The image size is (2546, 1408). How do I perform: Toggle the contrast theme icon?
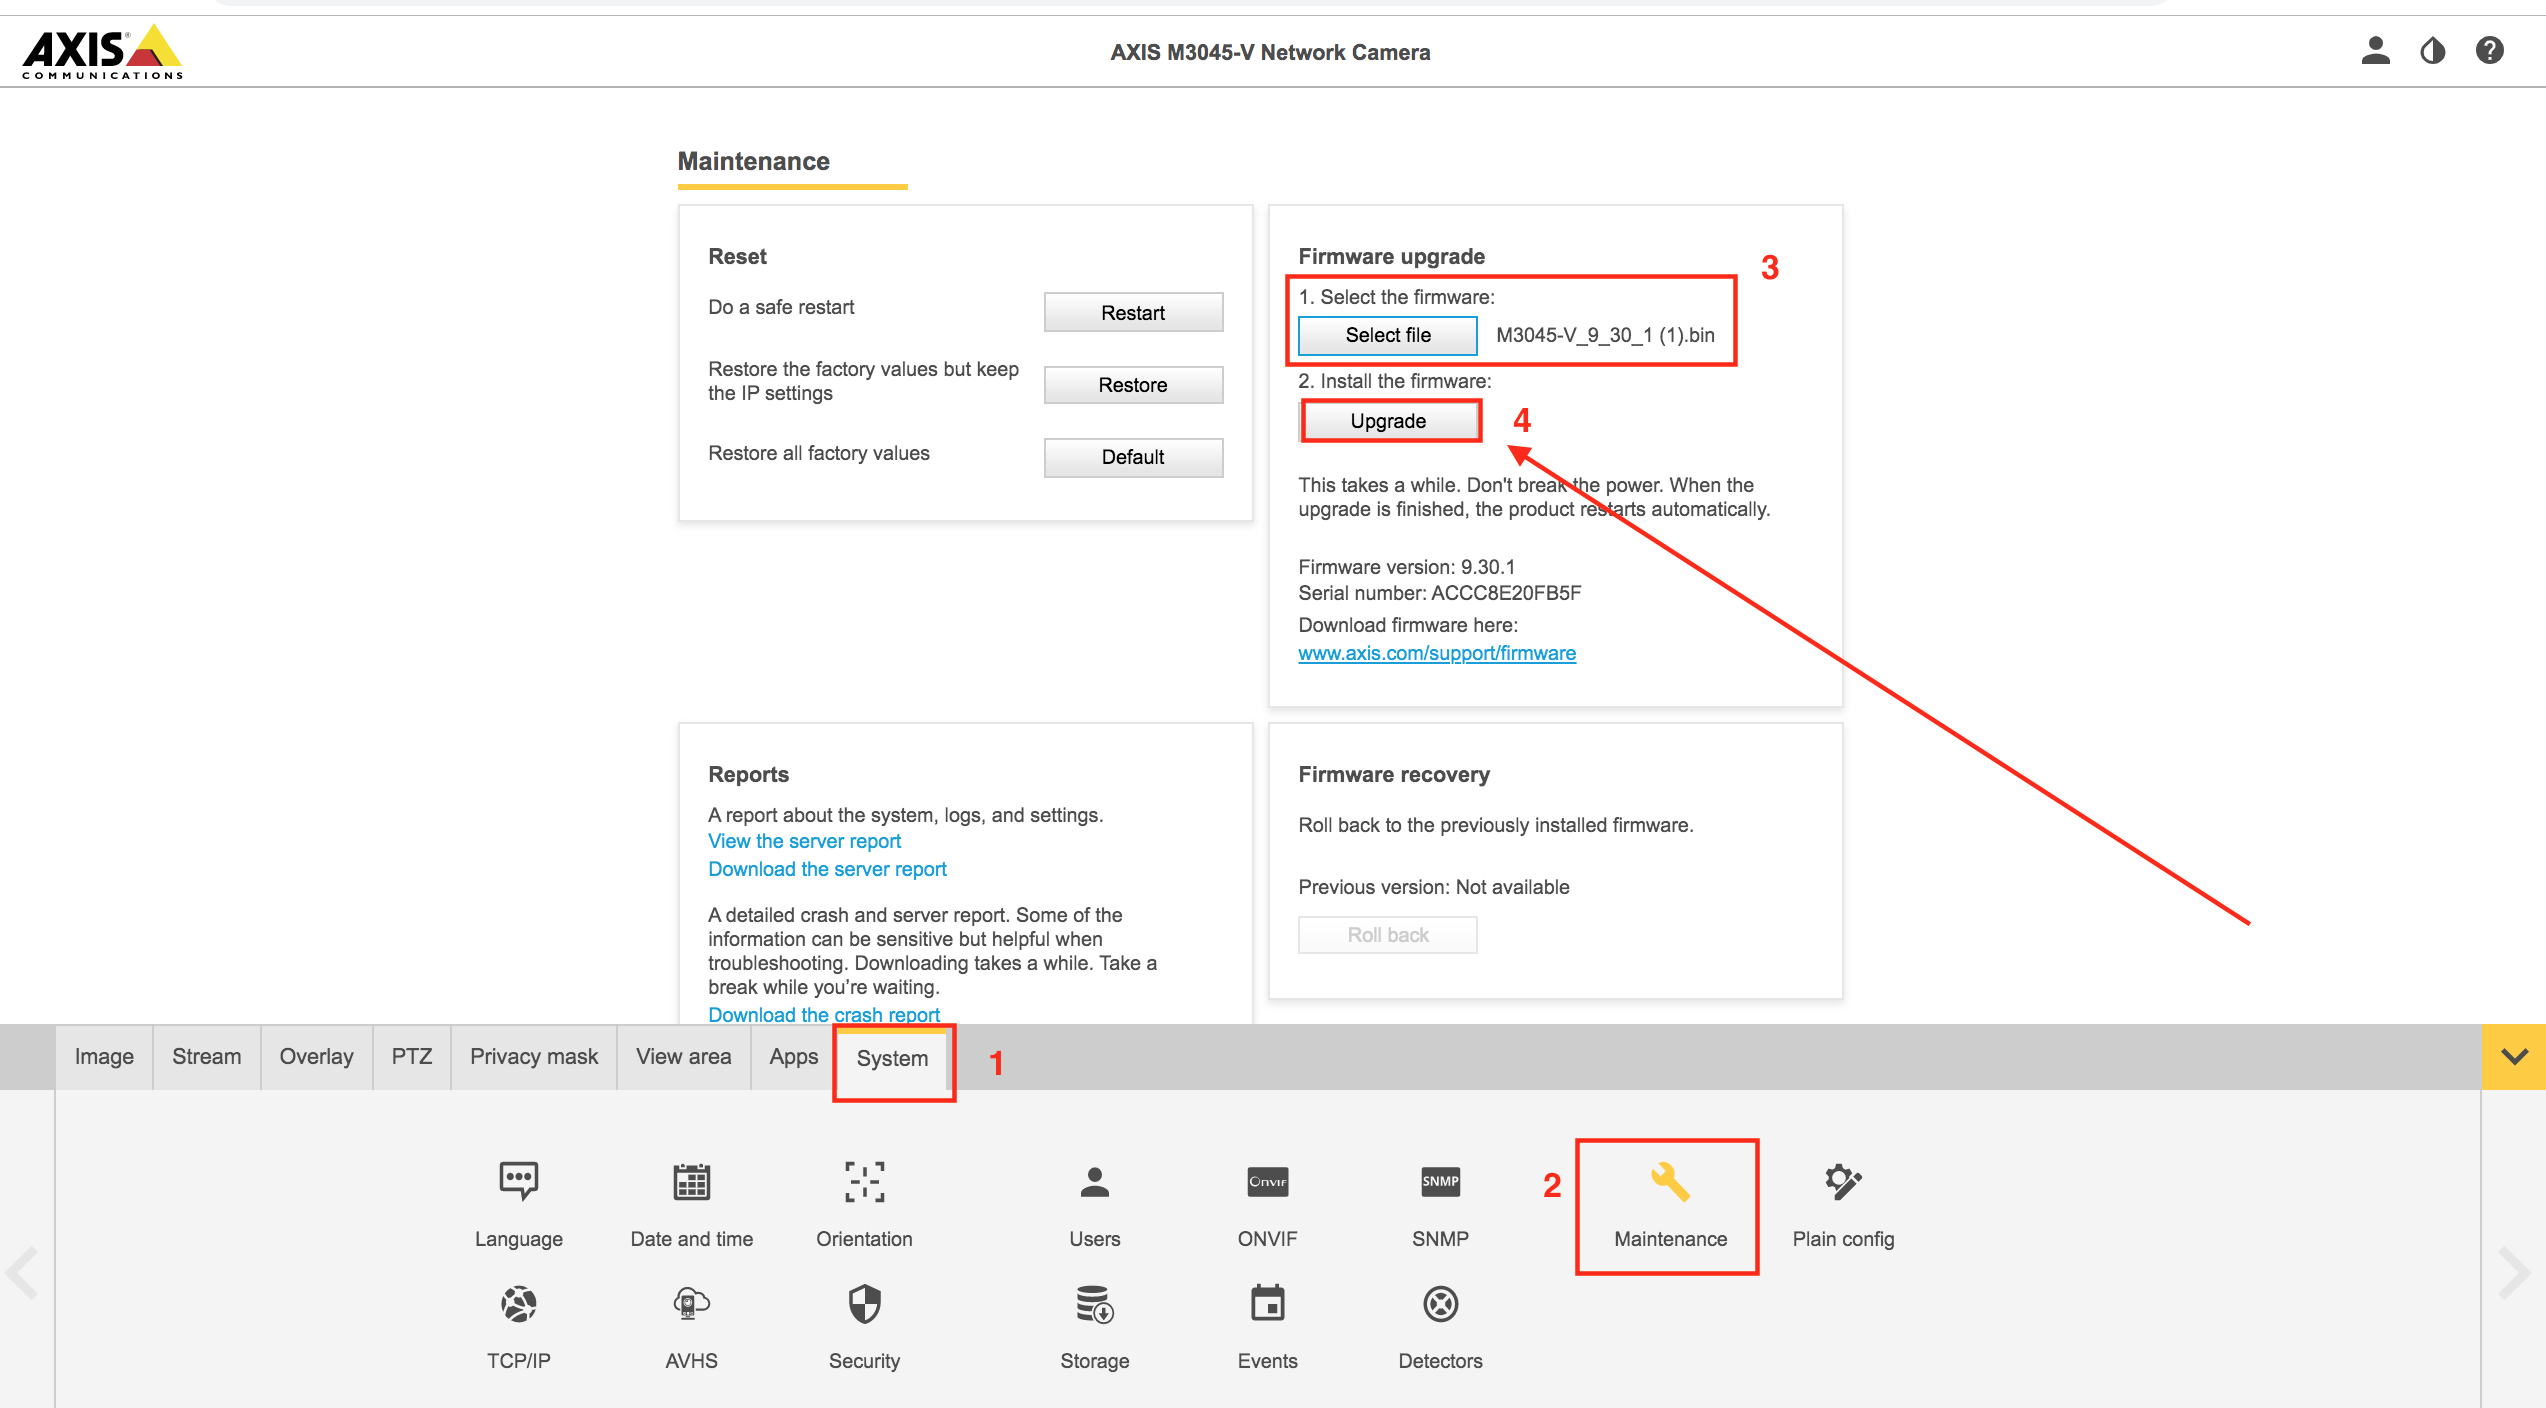(x=2432, y=50)
